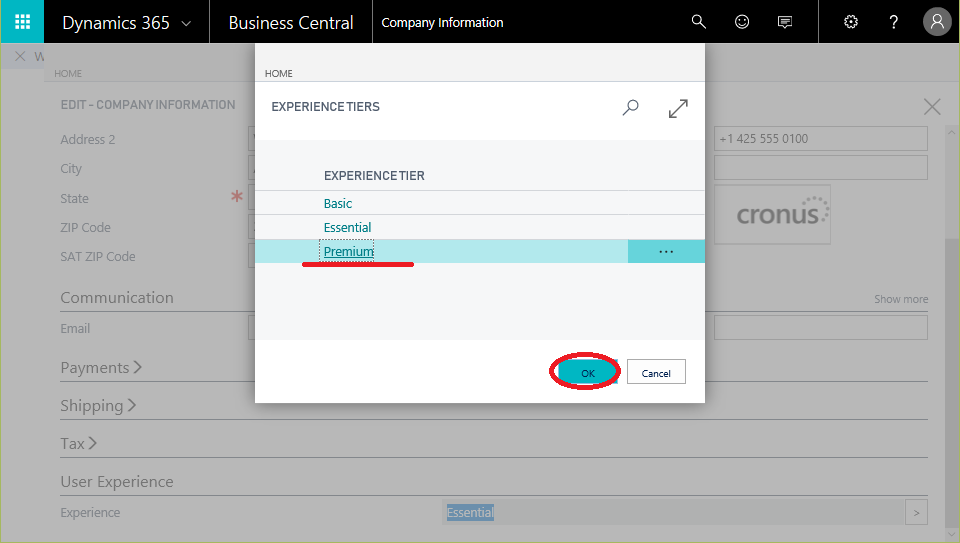Click the Experience field showing Essential
This screenshot has height=543, width=960.
[673, 512]
